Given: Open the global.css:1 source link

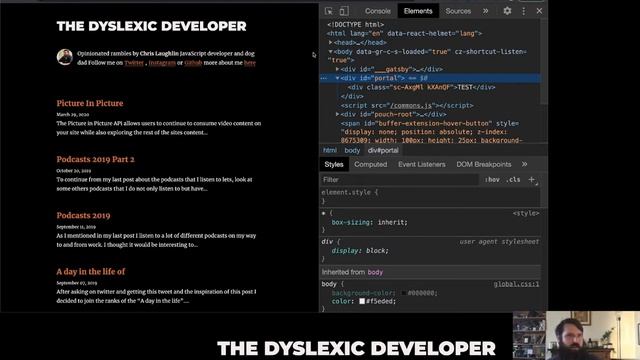Looking at the screenshot, I should [x=516, y=284].
